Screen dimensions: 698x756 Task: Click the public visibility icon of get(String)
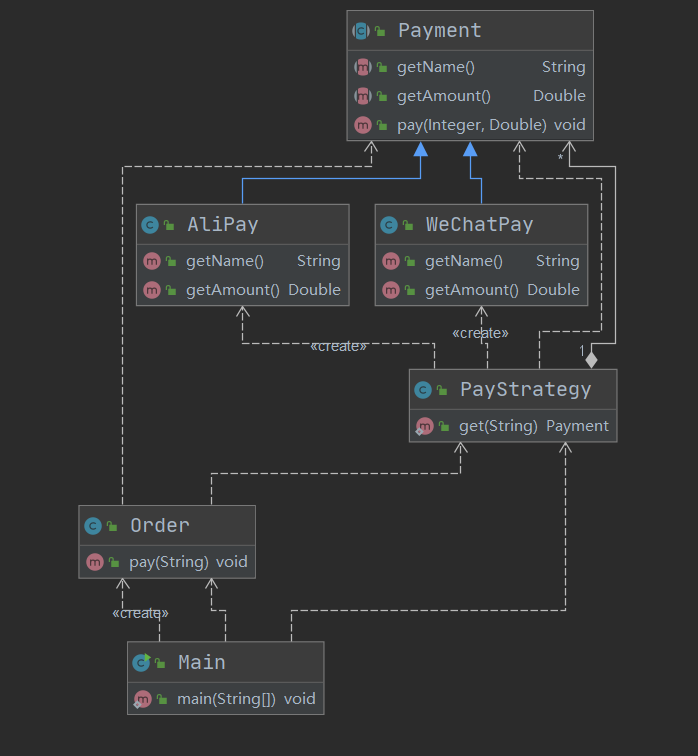(x=444, y=427)
